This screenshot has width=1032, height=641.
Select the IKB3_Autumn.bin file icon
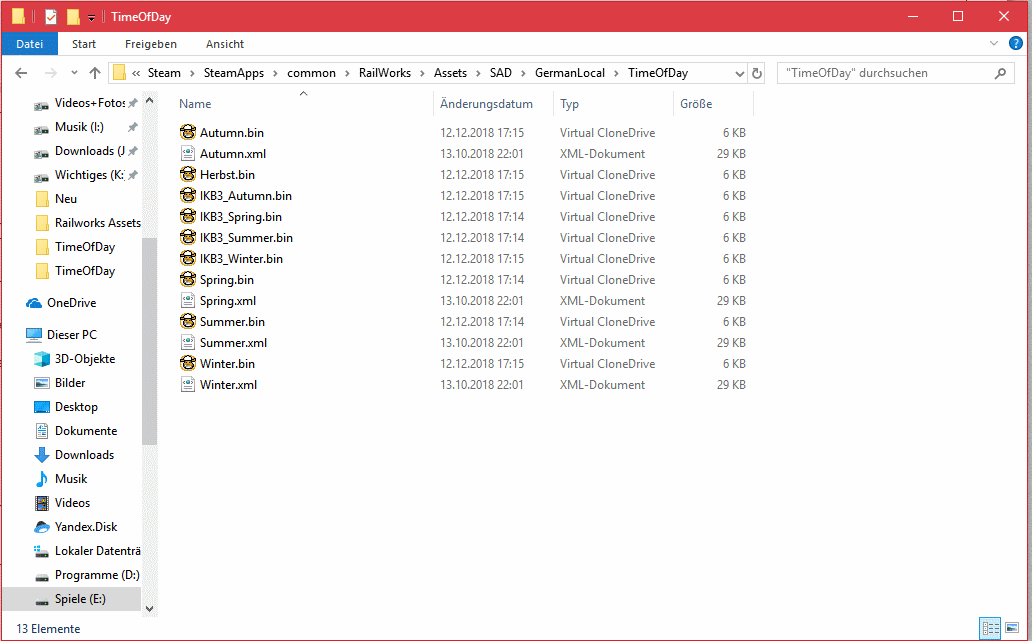pos(188,195)
